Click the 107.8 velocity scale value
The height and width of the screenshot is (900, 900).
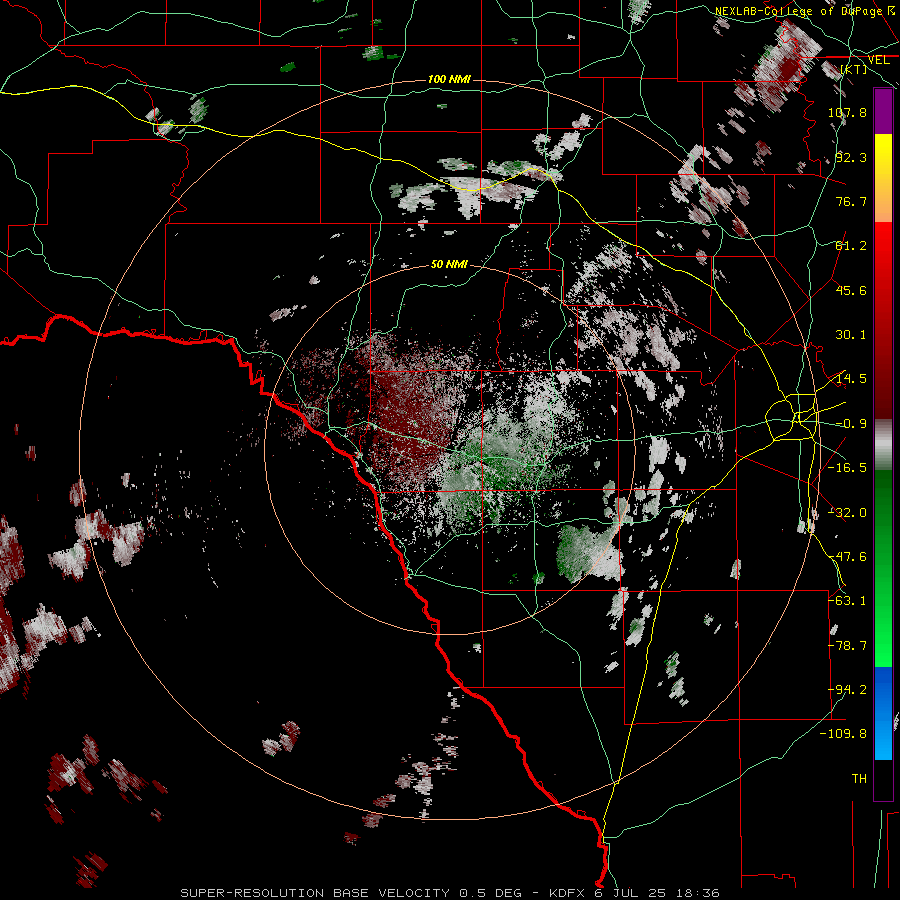tap(847, 112)
